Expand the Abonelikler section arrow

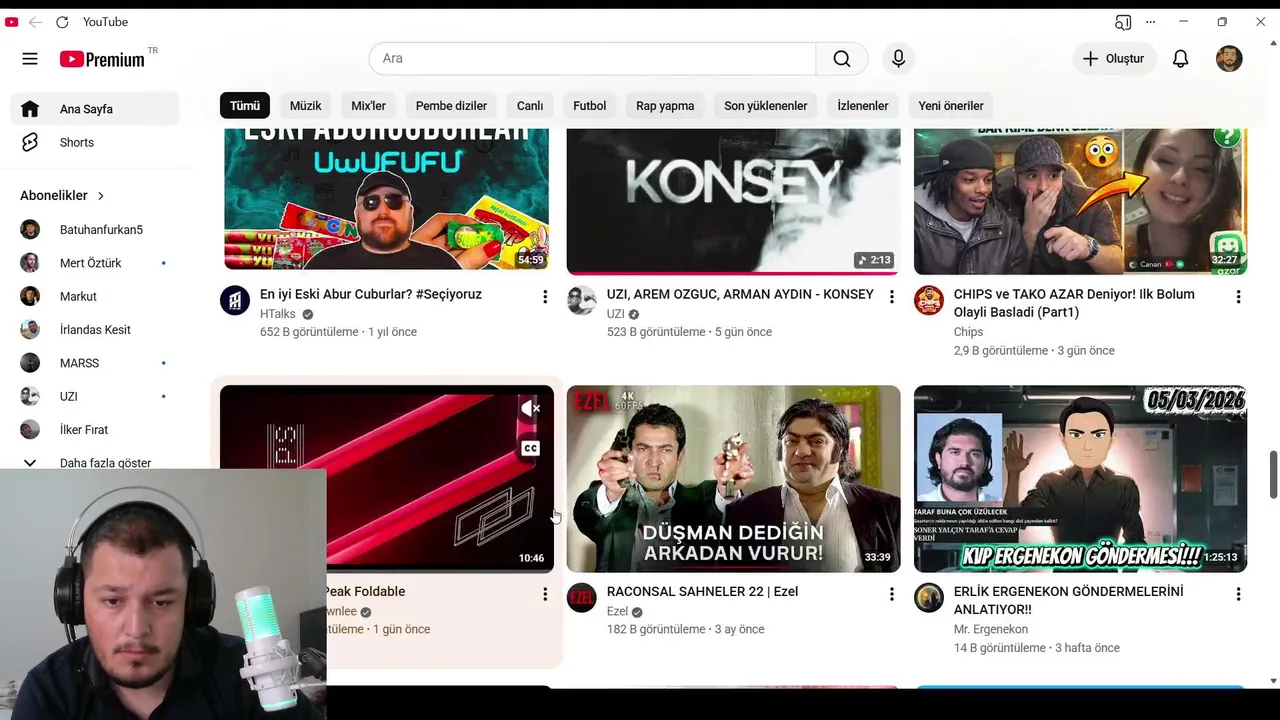[101, 196]
